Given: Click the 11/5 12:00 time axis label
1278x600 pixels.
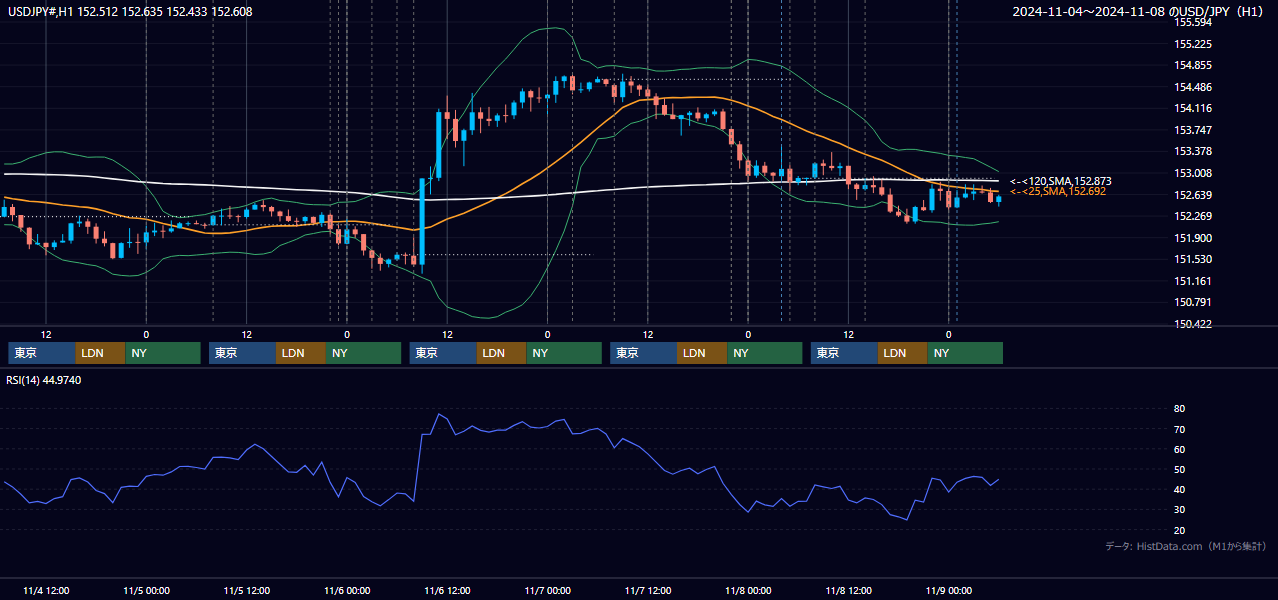Looking at the screenshot, I should [x=246, y=590].
